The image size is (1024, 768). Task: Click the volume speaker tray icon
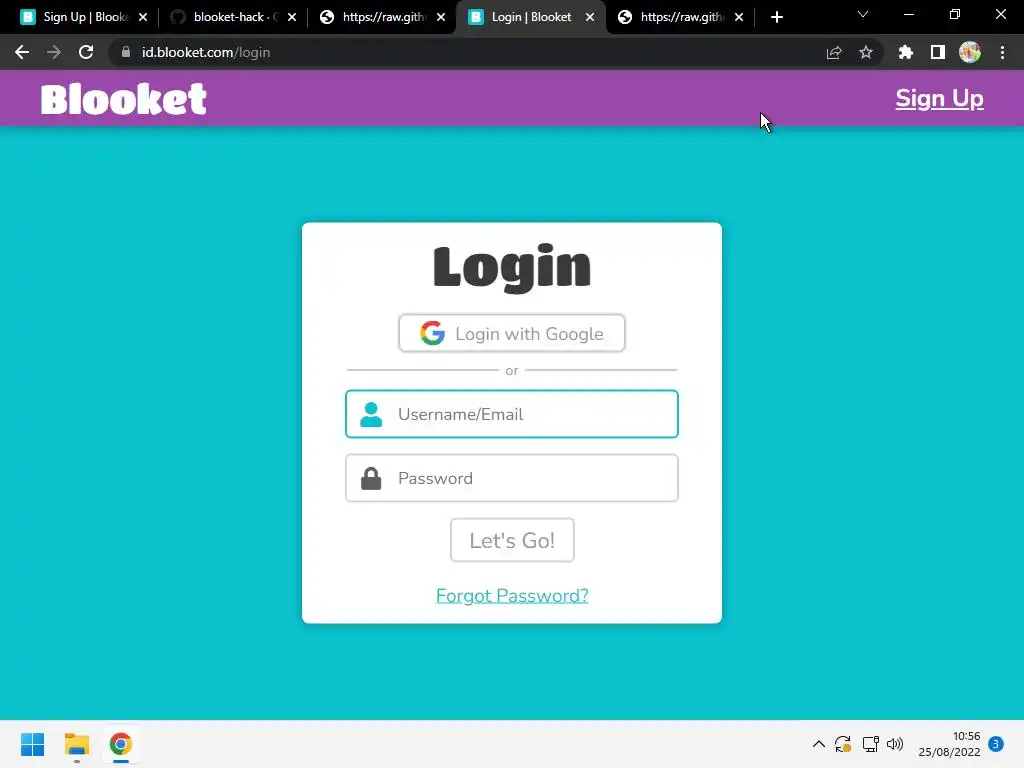click(x=895, y=744)
